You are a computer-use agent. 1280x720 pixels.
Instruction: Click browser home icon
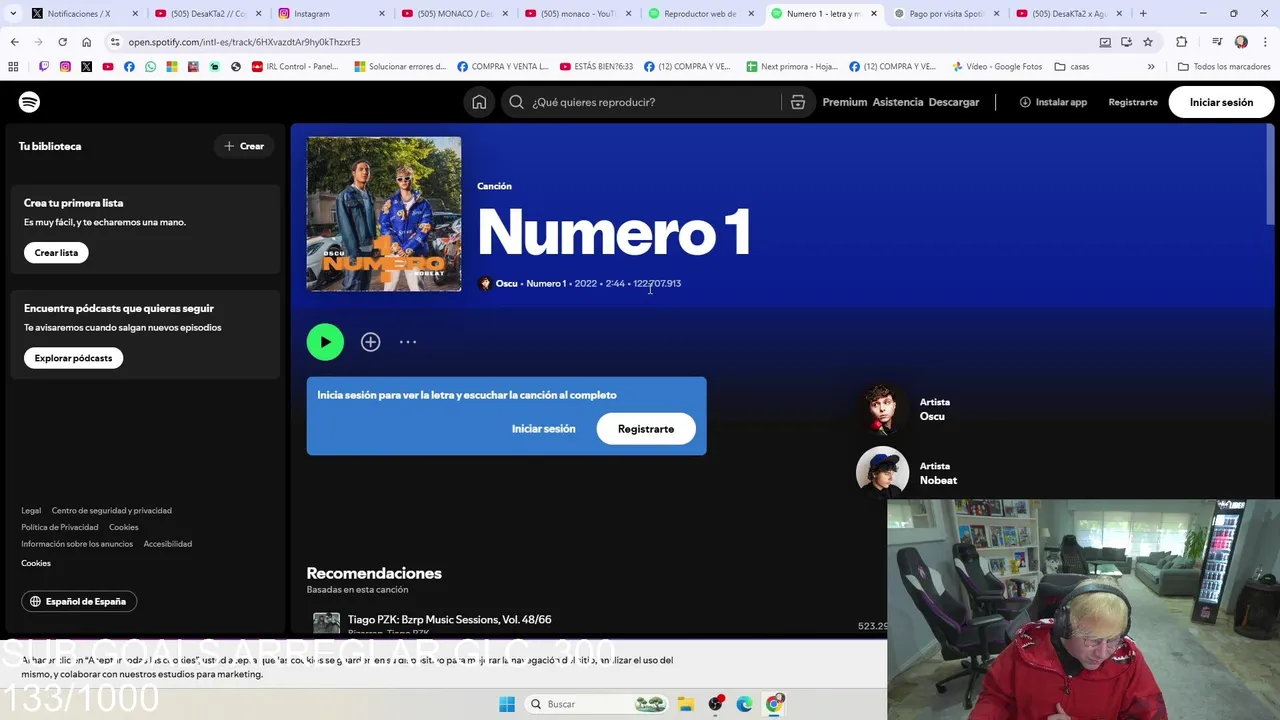(x=86, y=42)
